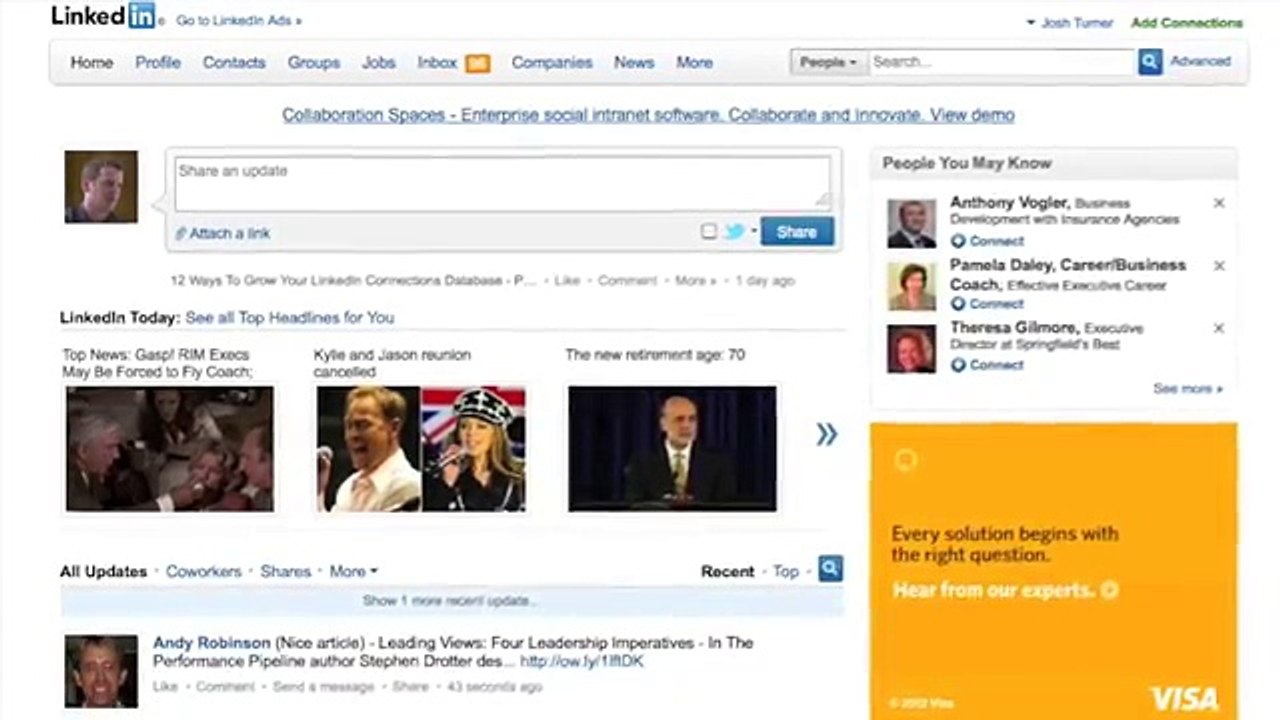This screenshot has height=720, width=1280.
Task: Open the Collaboration Spaces ad link
Action: click(648, 115)
